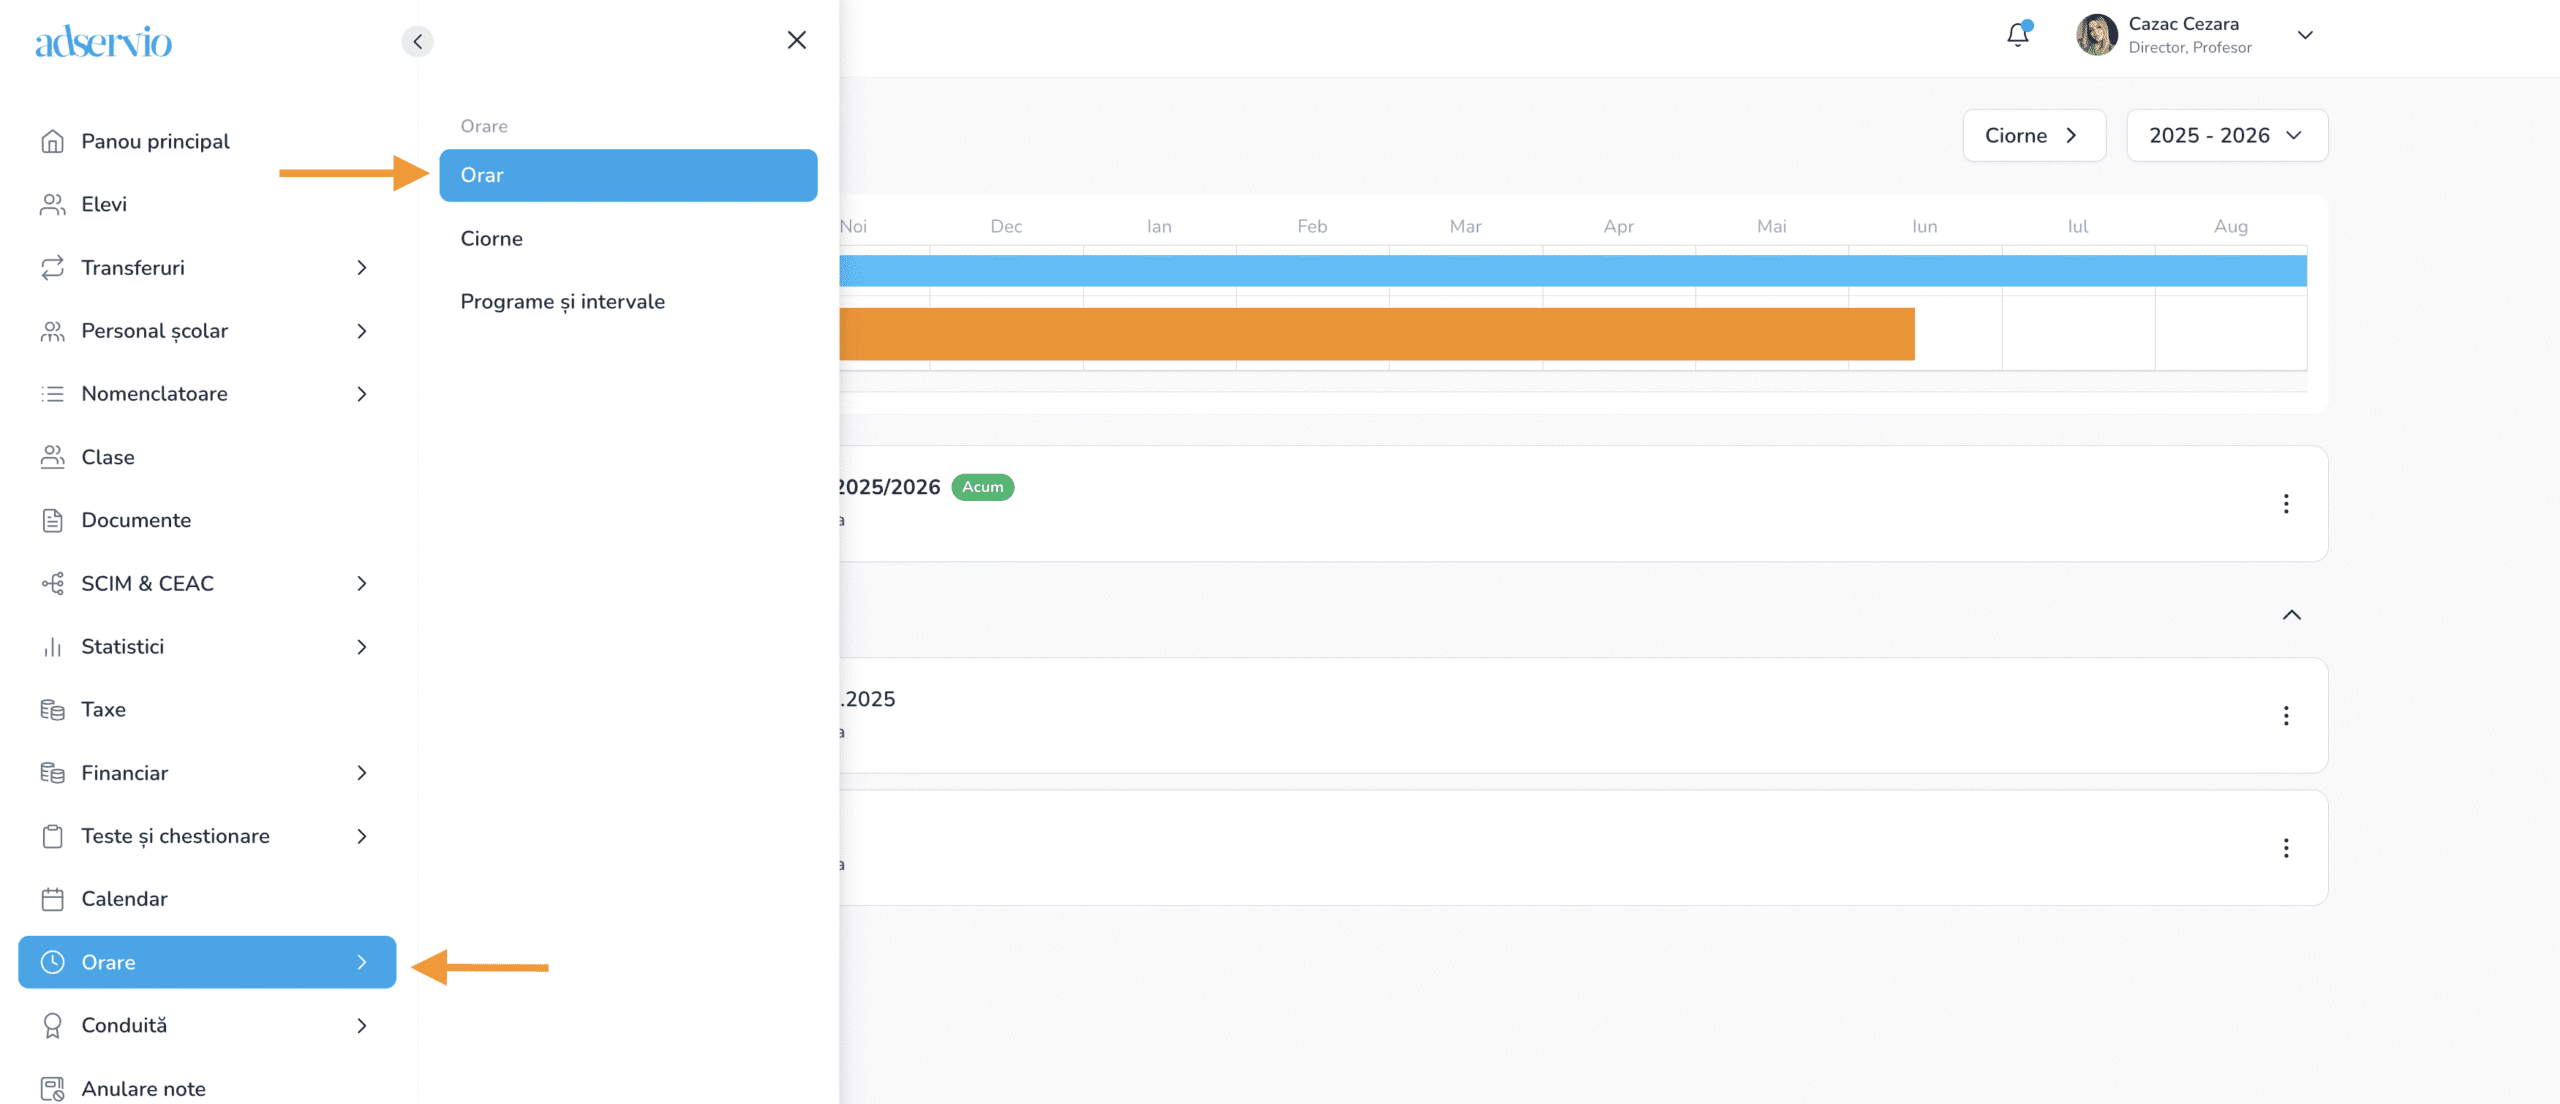
Task: Collapse the schedules list section
Action: pos(2291,615)
